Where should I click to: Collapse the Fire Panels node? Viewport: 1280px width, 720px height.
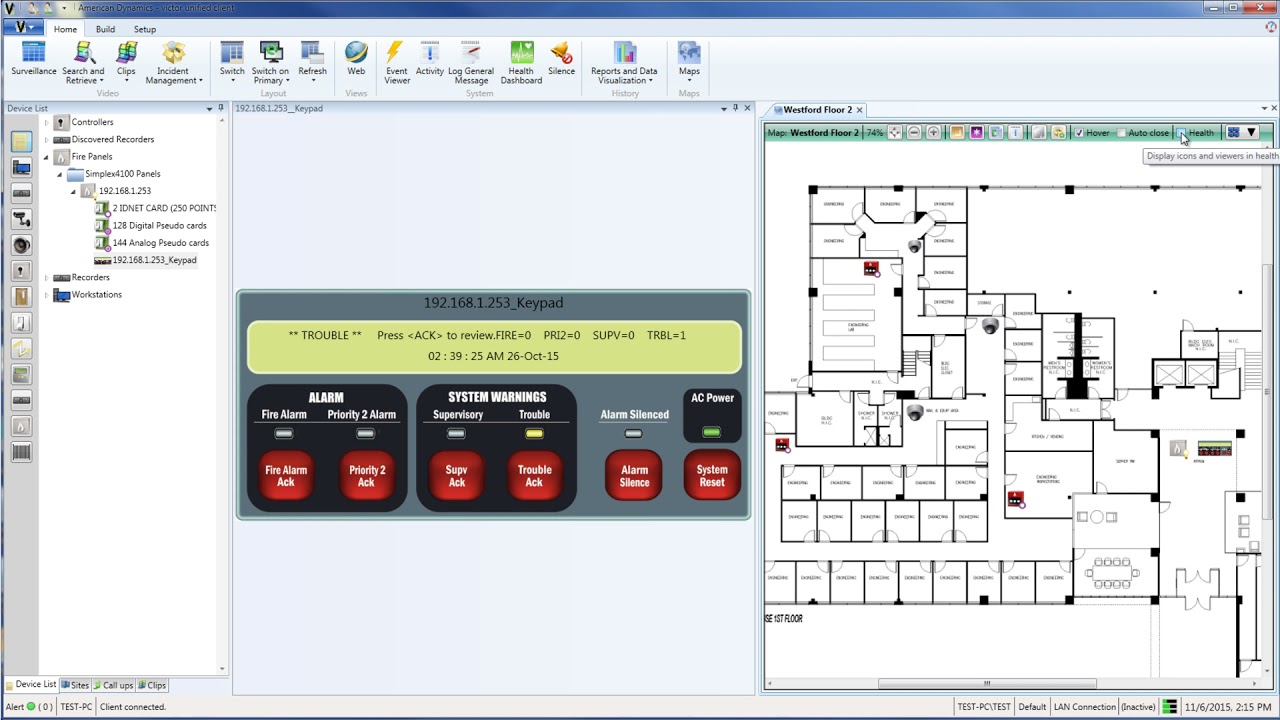pos(46,157)
